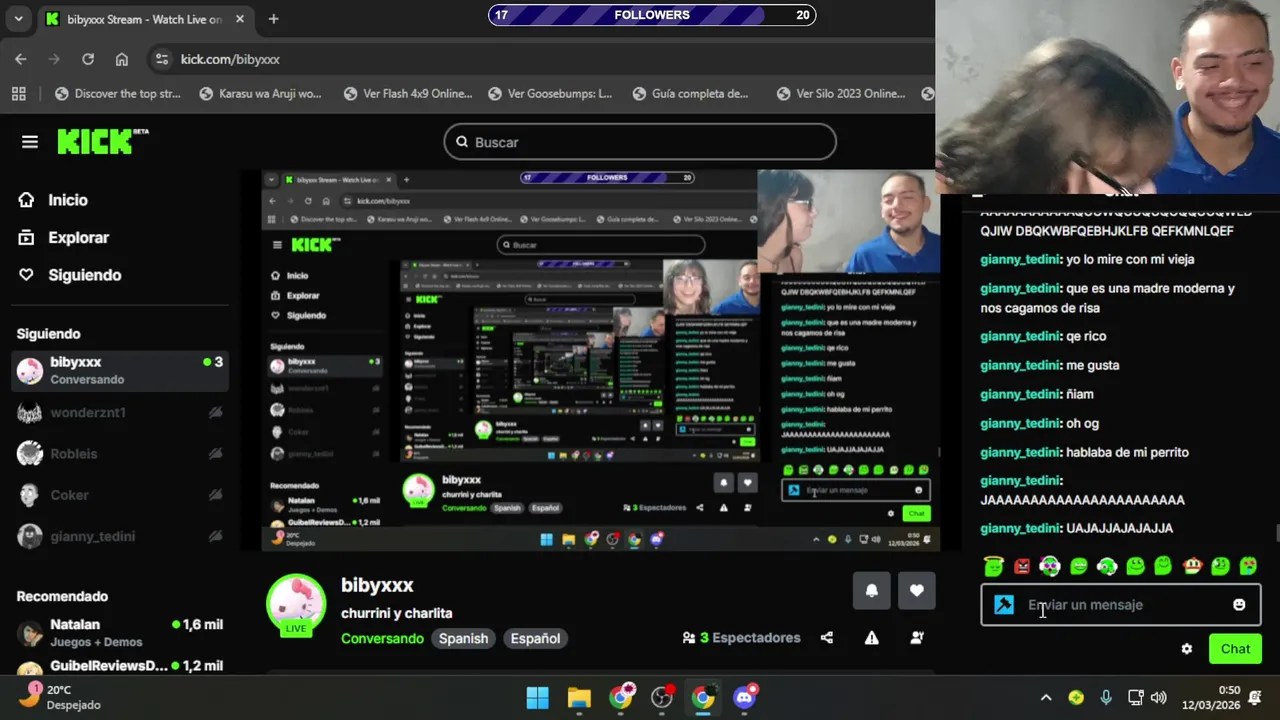Click the Español language tag
Screen dimensions: 1280x720
[535, 638]
